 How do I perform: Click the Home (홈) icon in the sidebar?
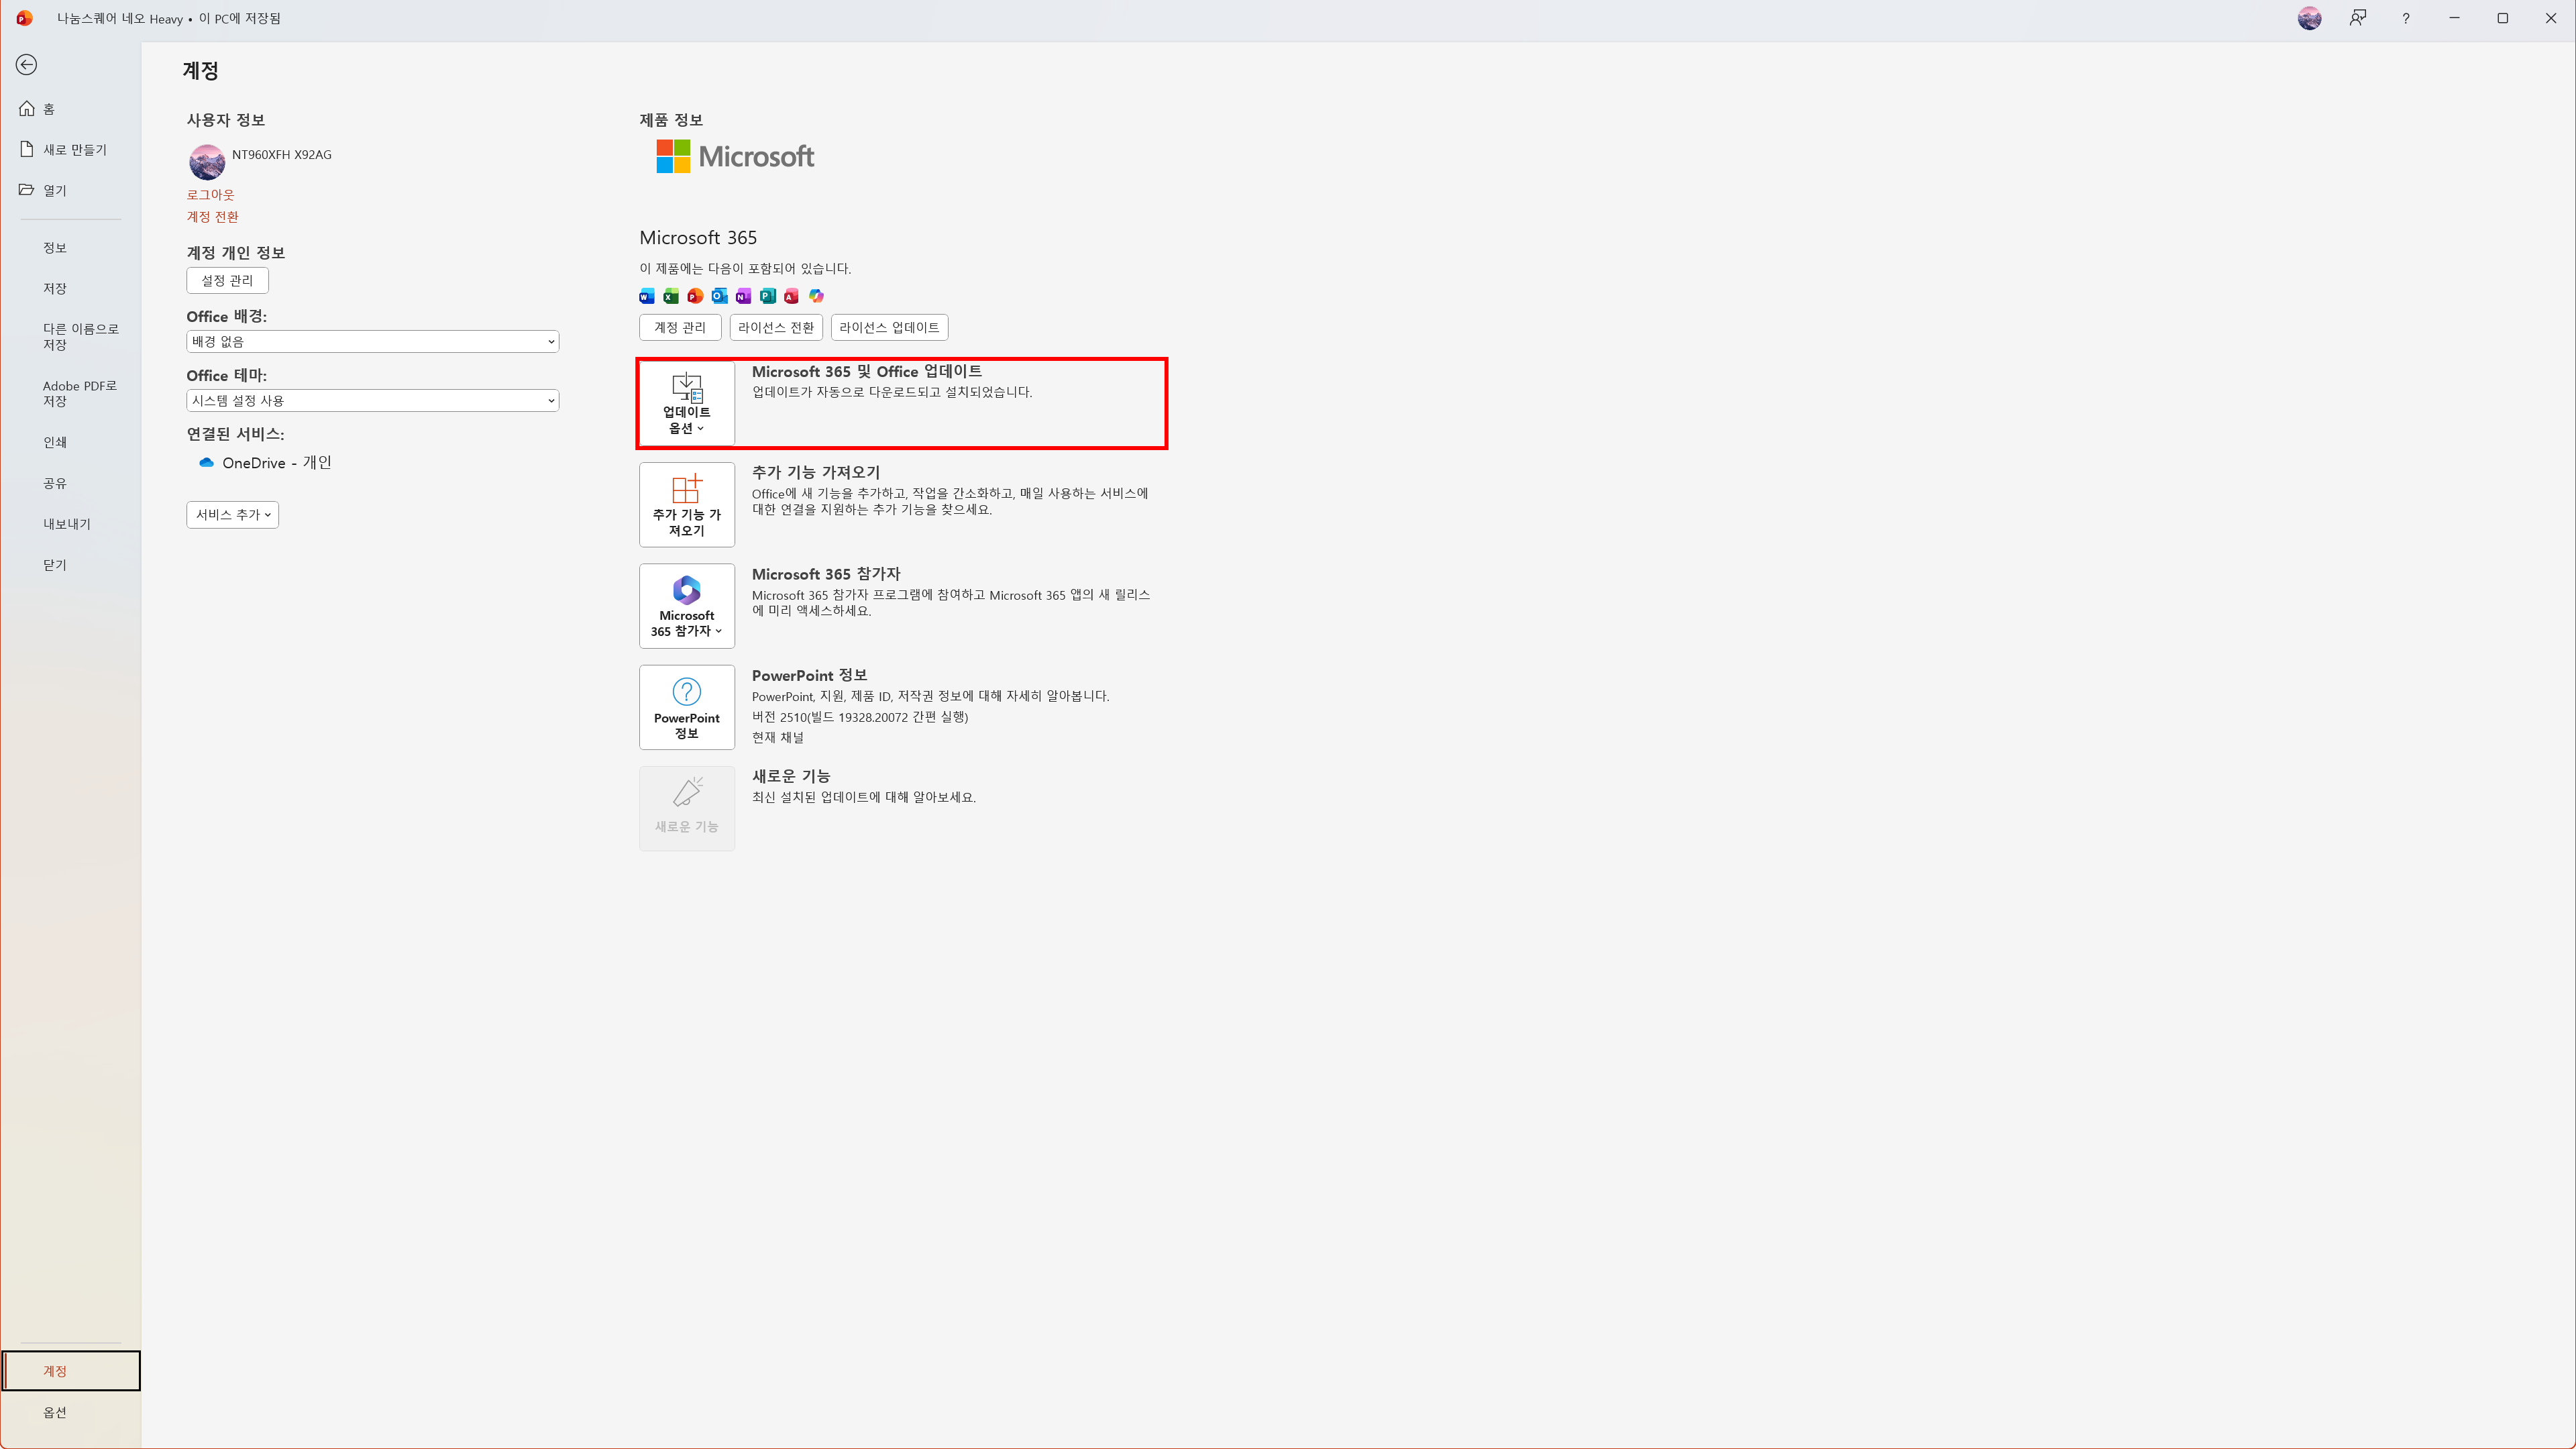click(x=28, y=109)
